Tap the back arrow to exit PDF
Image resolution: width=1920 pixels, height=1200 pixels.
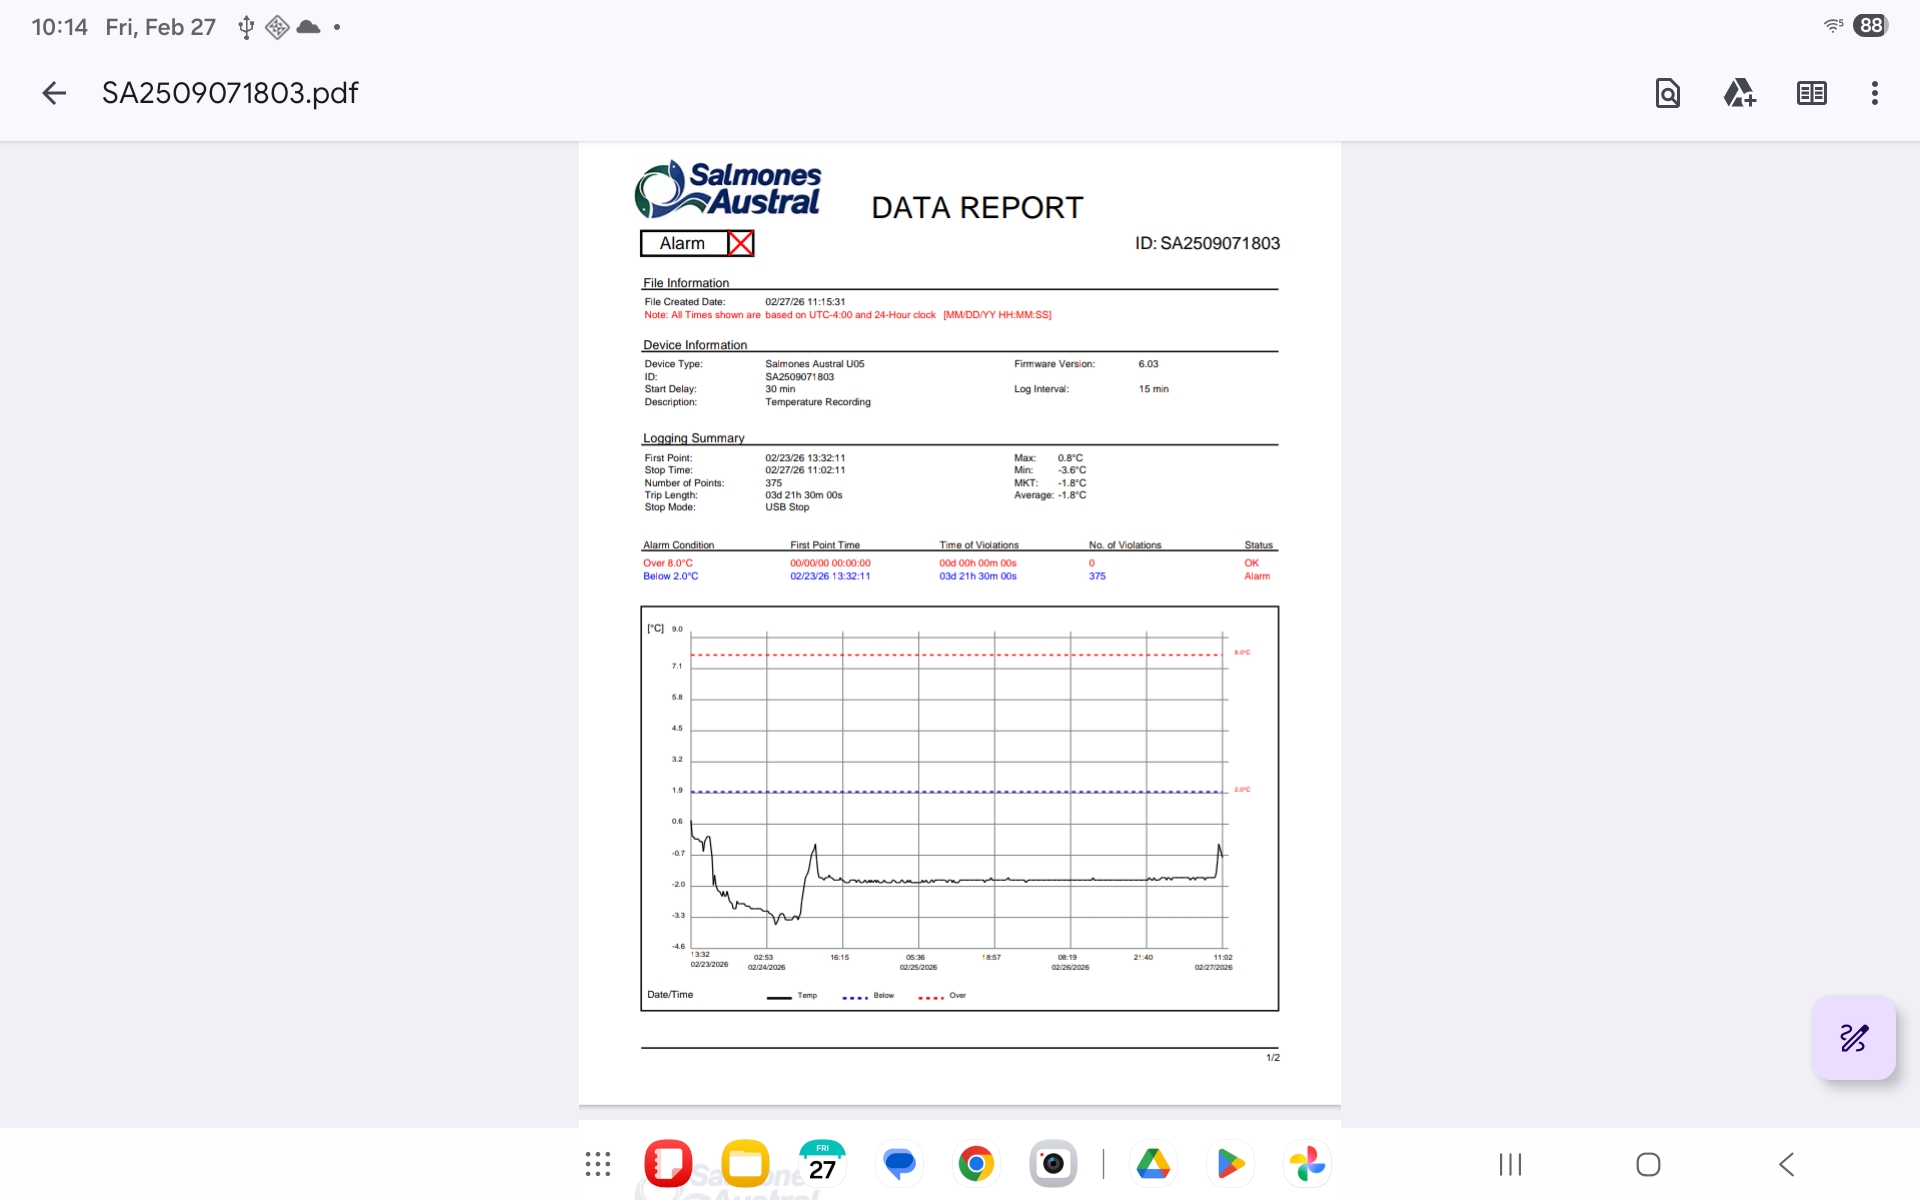pos(54,93)
